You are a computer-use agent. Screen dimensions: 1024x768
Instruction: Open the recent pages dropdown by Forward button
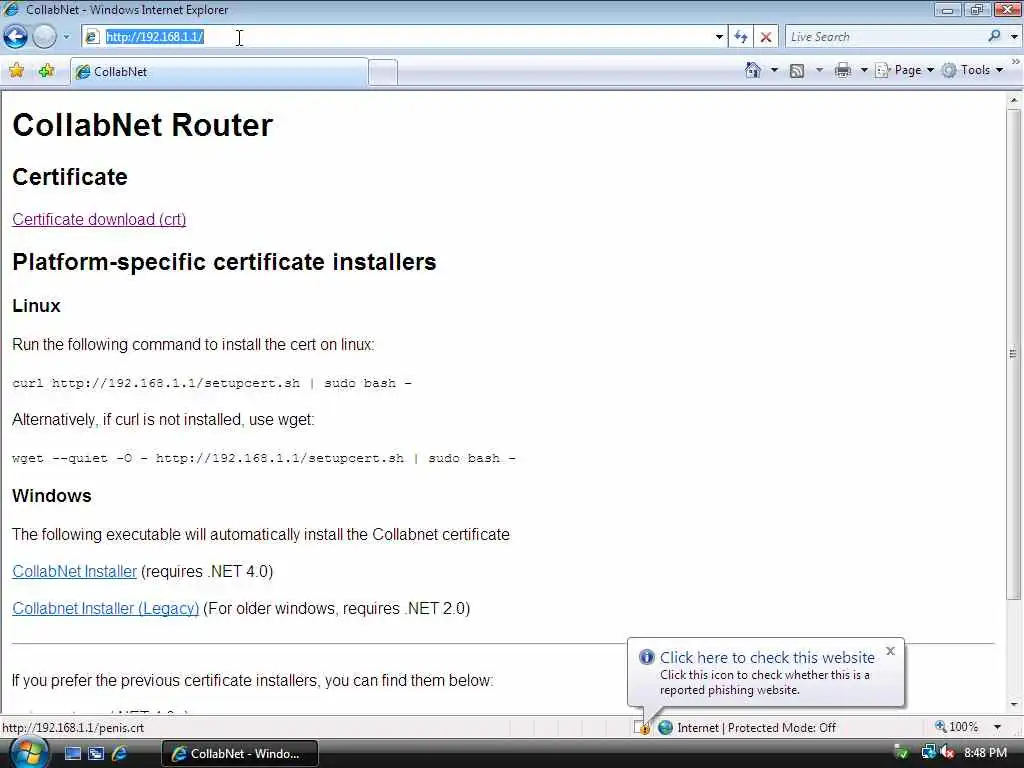pyautogui.click(x=66, y=37)
